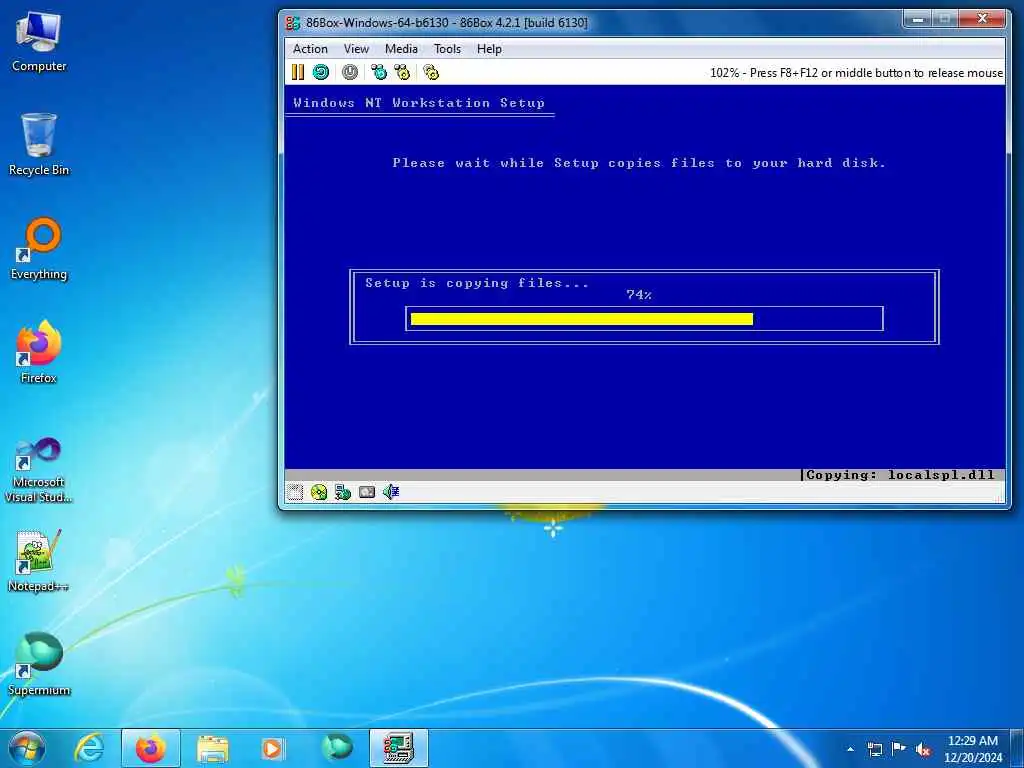Open the View menu
Image resolution: width=1024 pixels, height=768 pixels.
pos(357,49)
